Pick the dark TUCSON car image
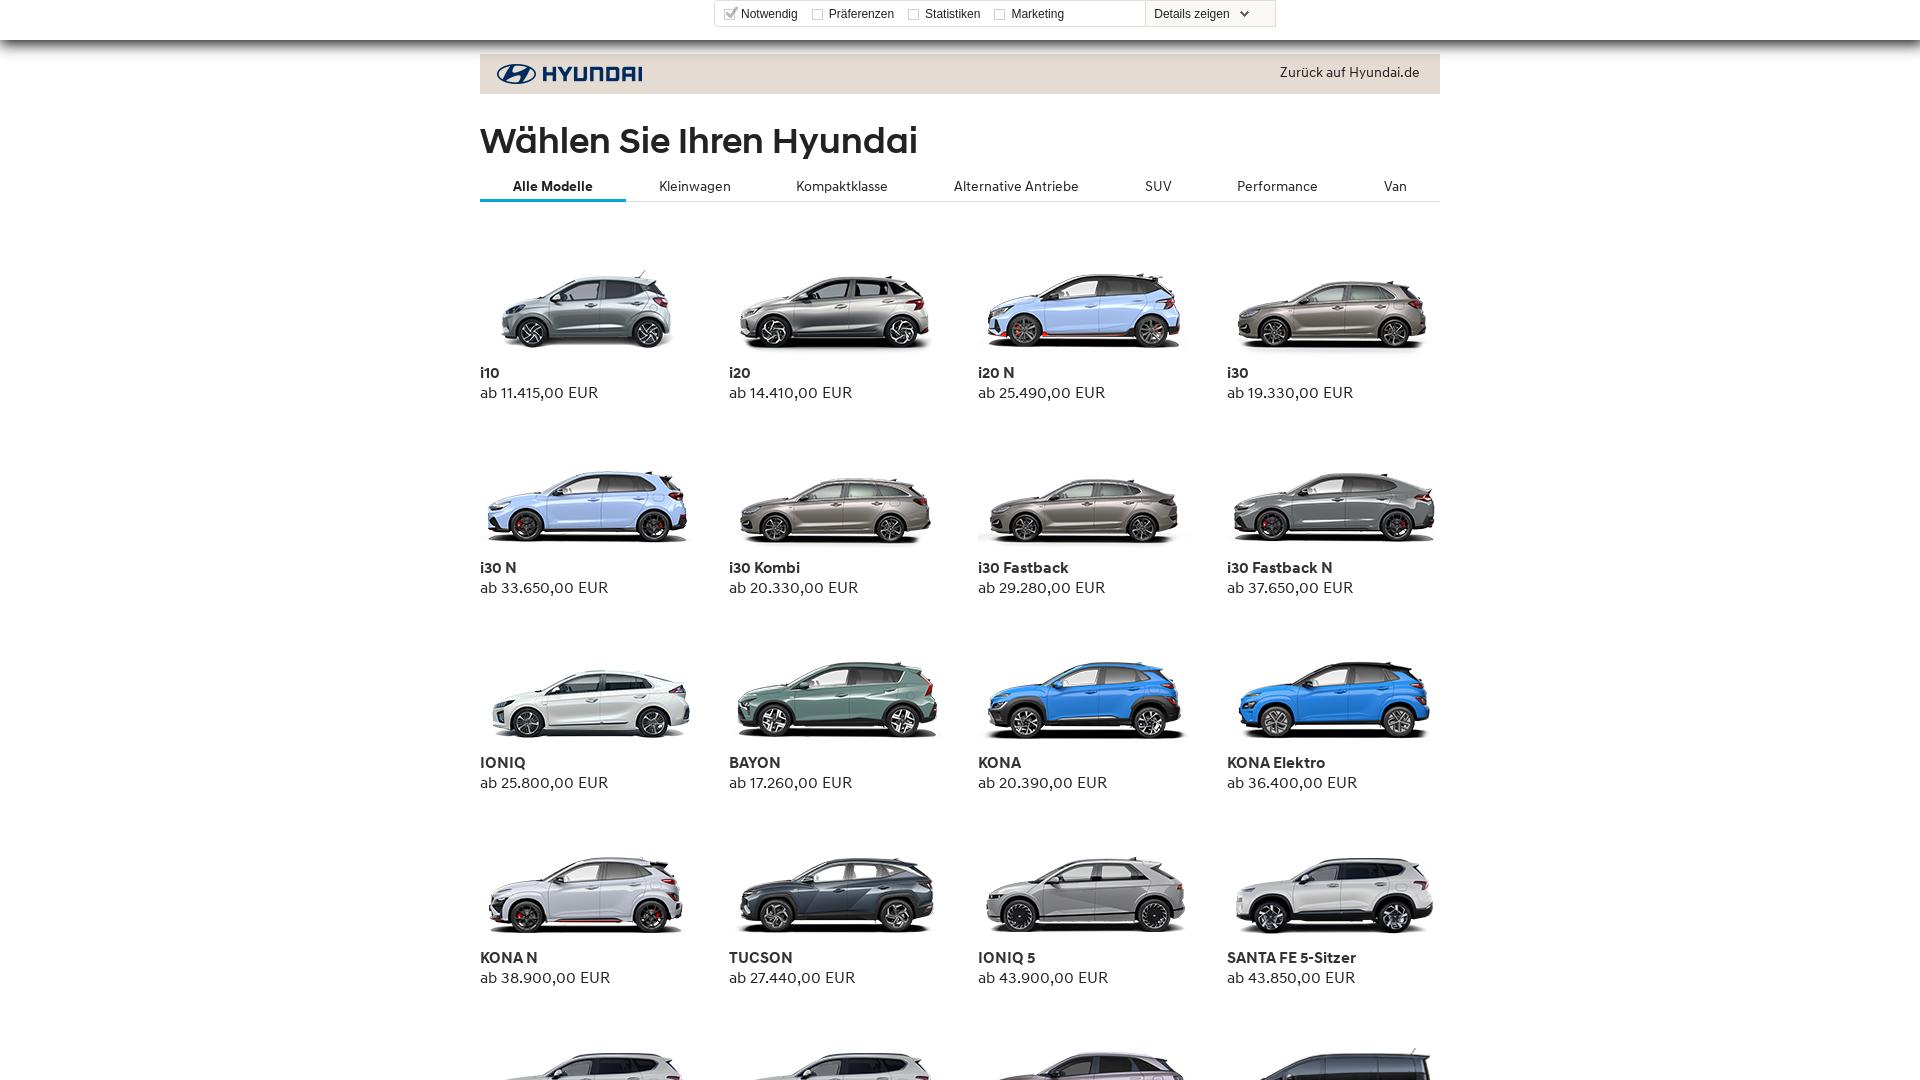The height and width of the screenshot is (1080, 1920). (x=837, y=894)
